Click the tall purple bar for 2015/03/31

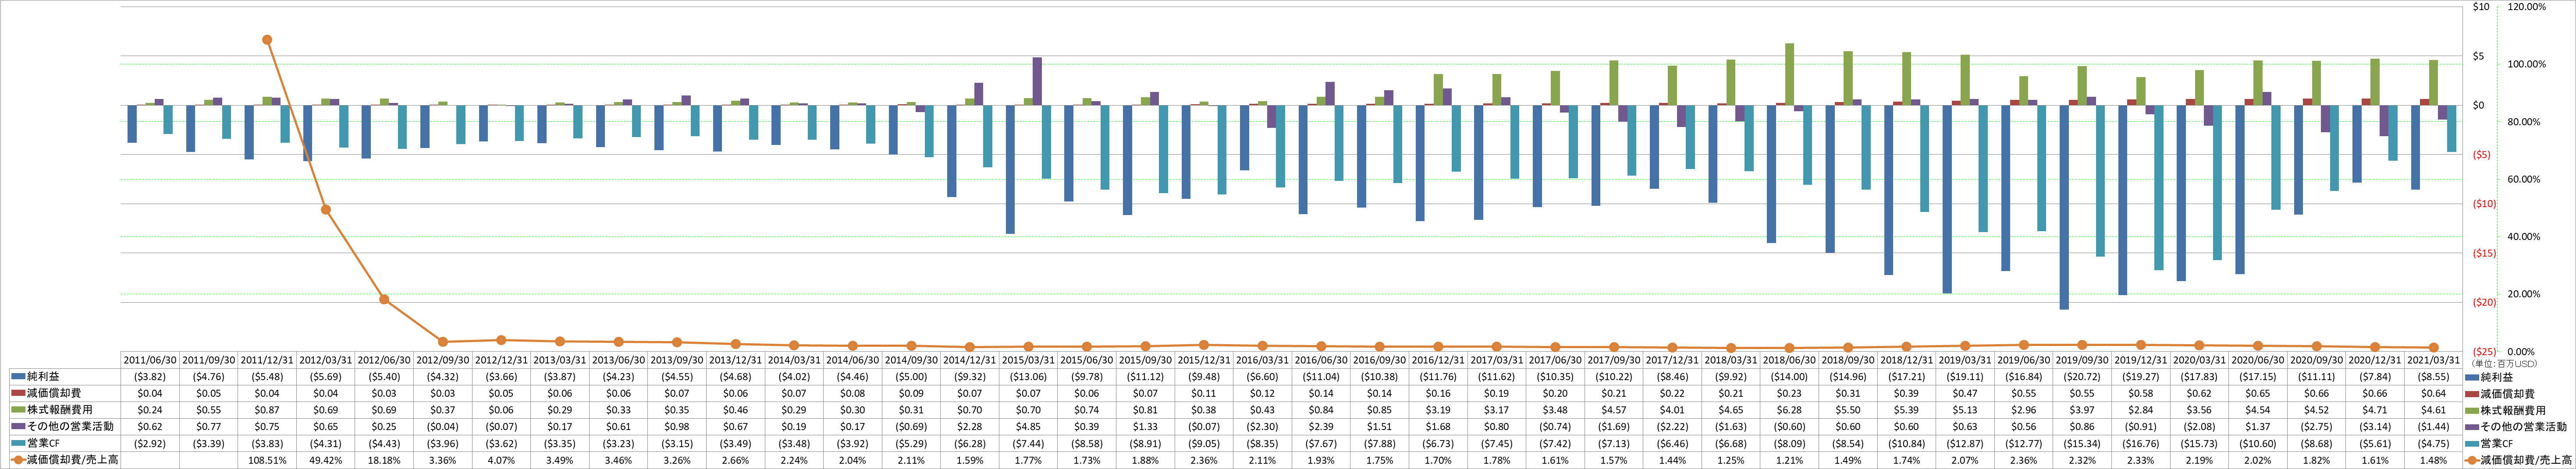[1037, 81]
